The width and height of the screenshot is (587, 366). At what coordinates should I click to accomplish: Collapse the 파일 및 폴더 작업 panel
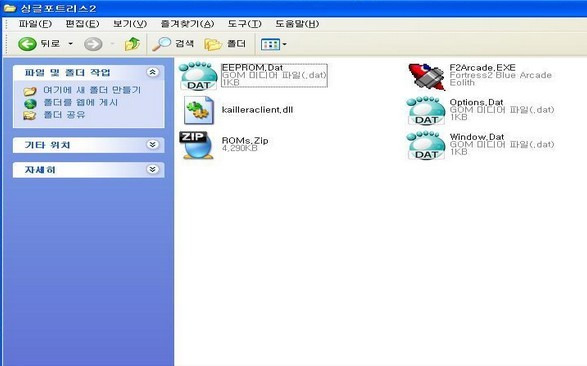click(x=152, y=72)
